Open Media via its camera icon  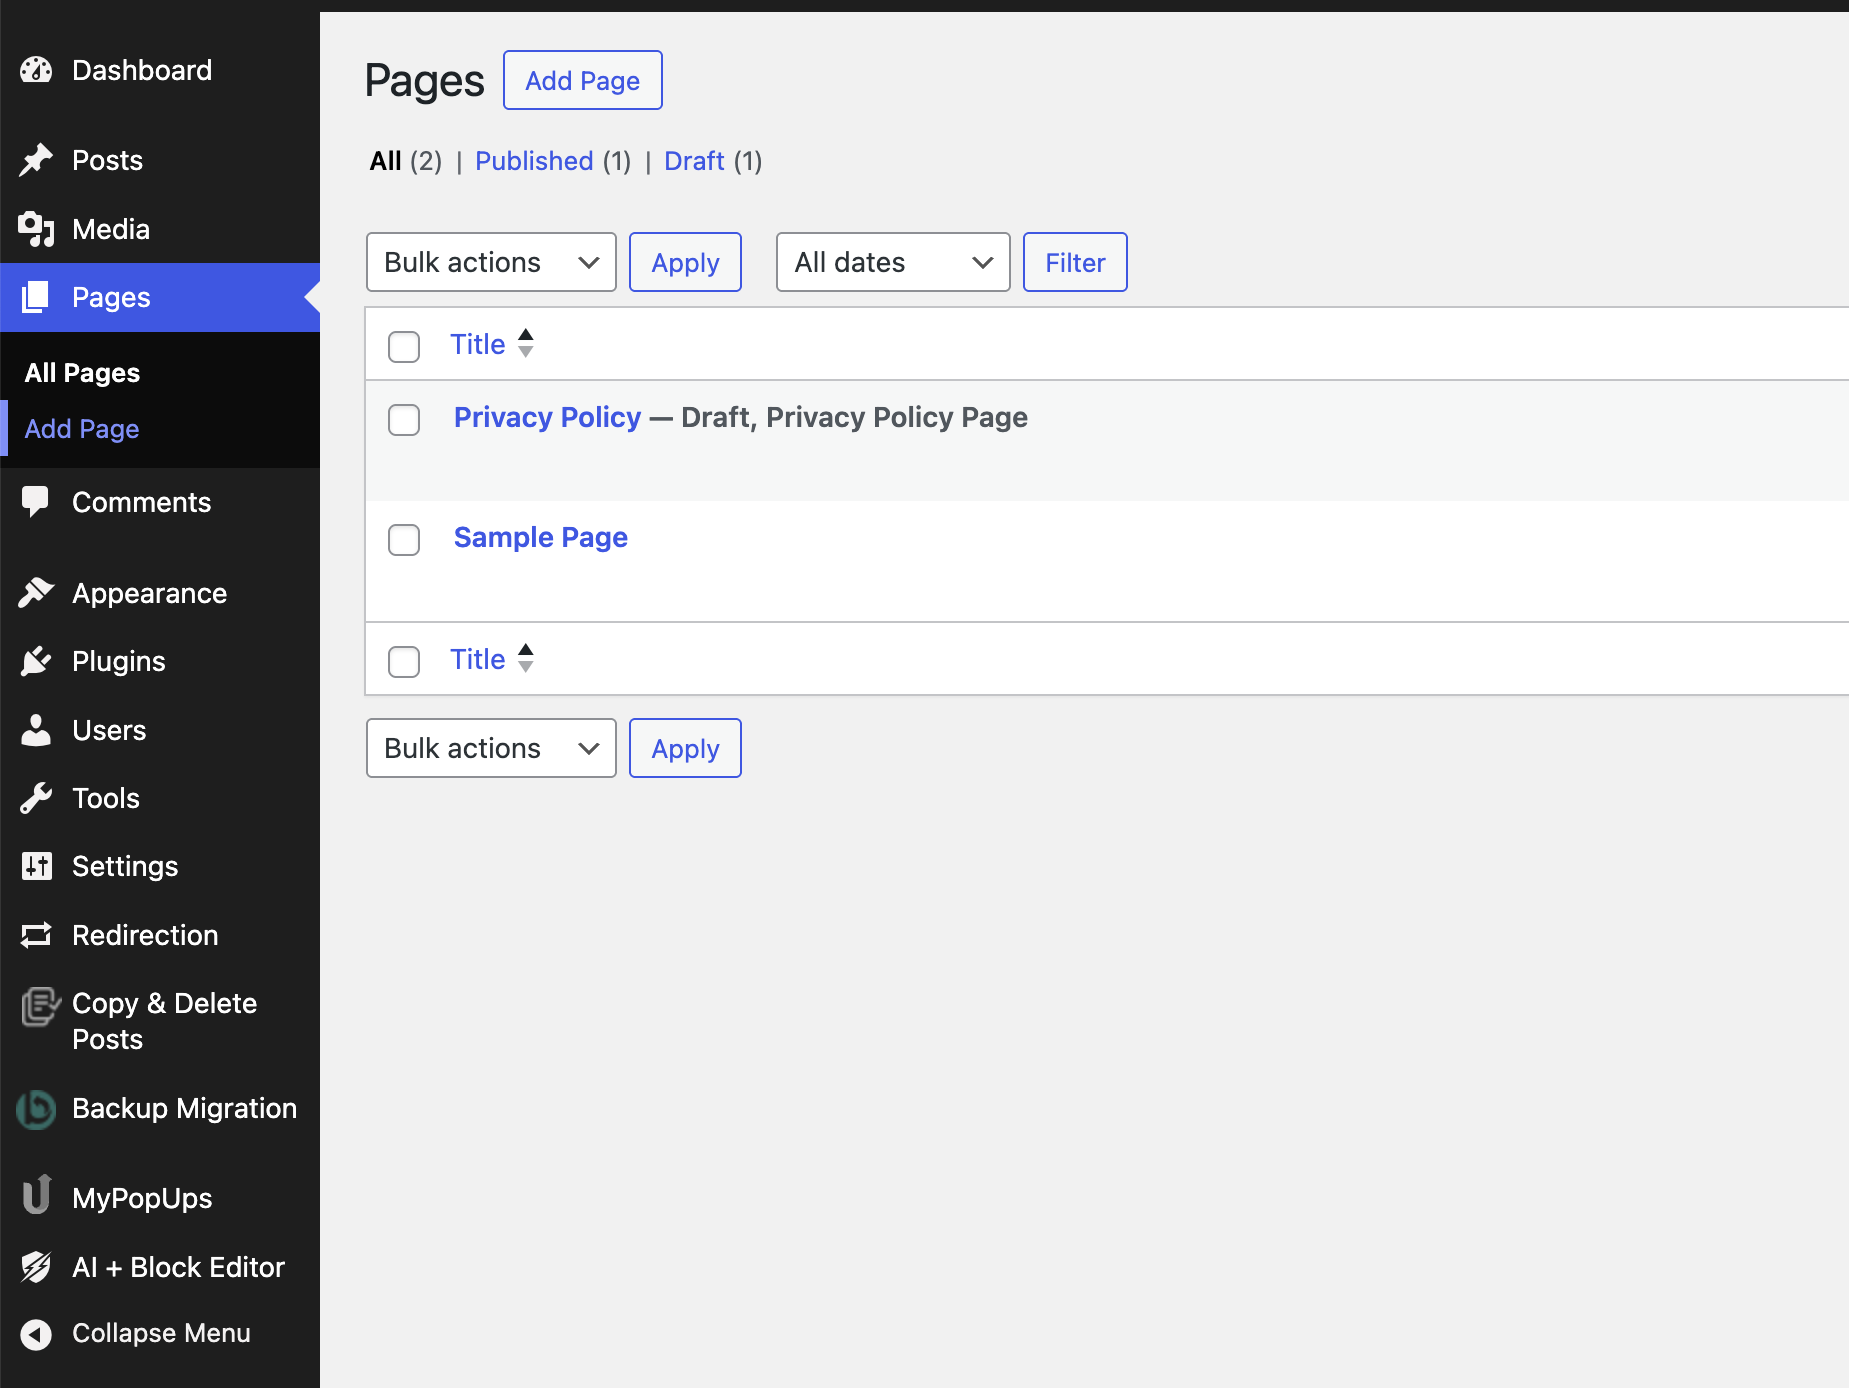(x=36, y=229)
